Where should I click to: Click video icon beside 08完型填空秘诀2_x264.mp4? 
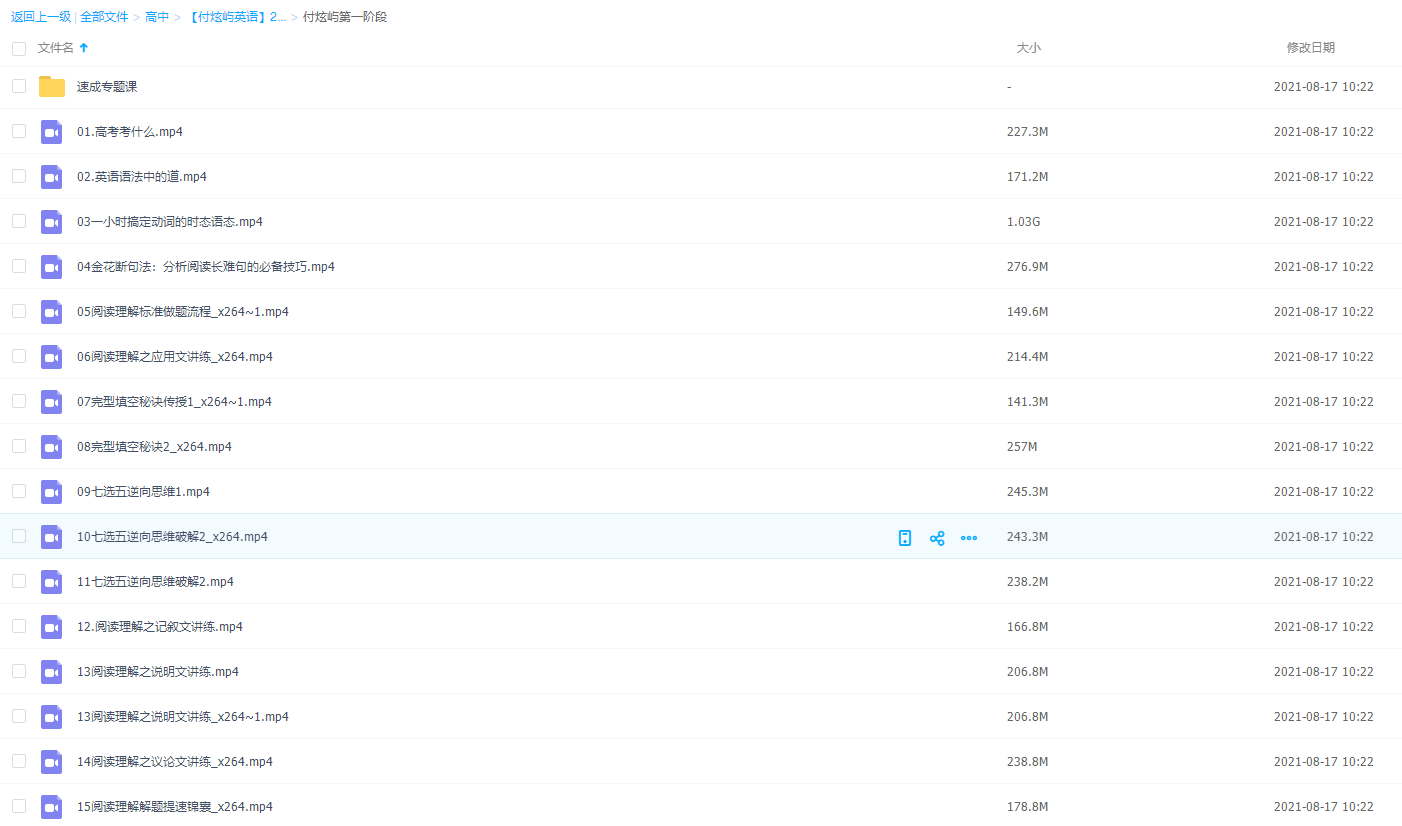click(52, 447)
